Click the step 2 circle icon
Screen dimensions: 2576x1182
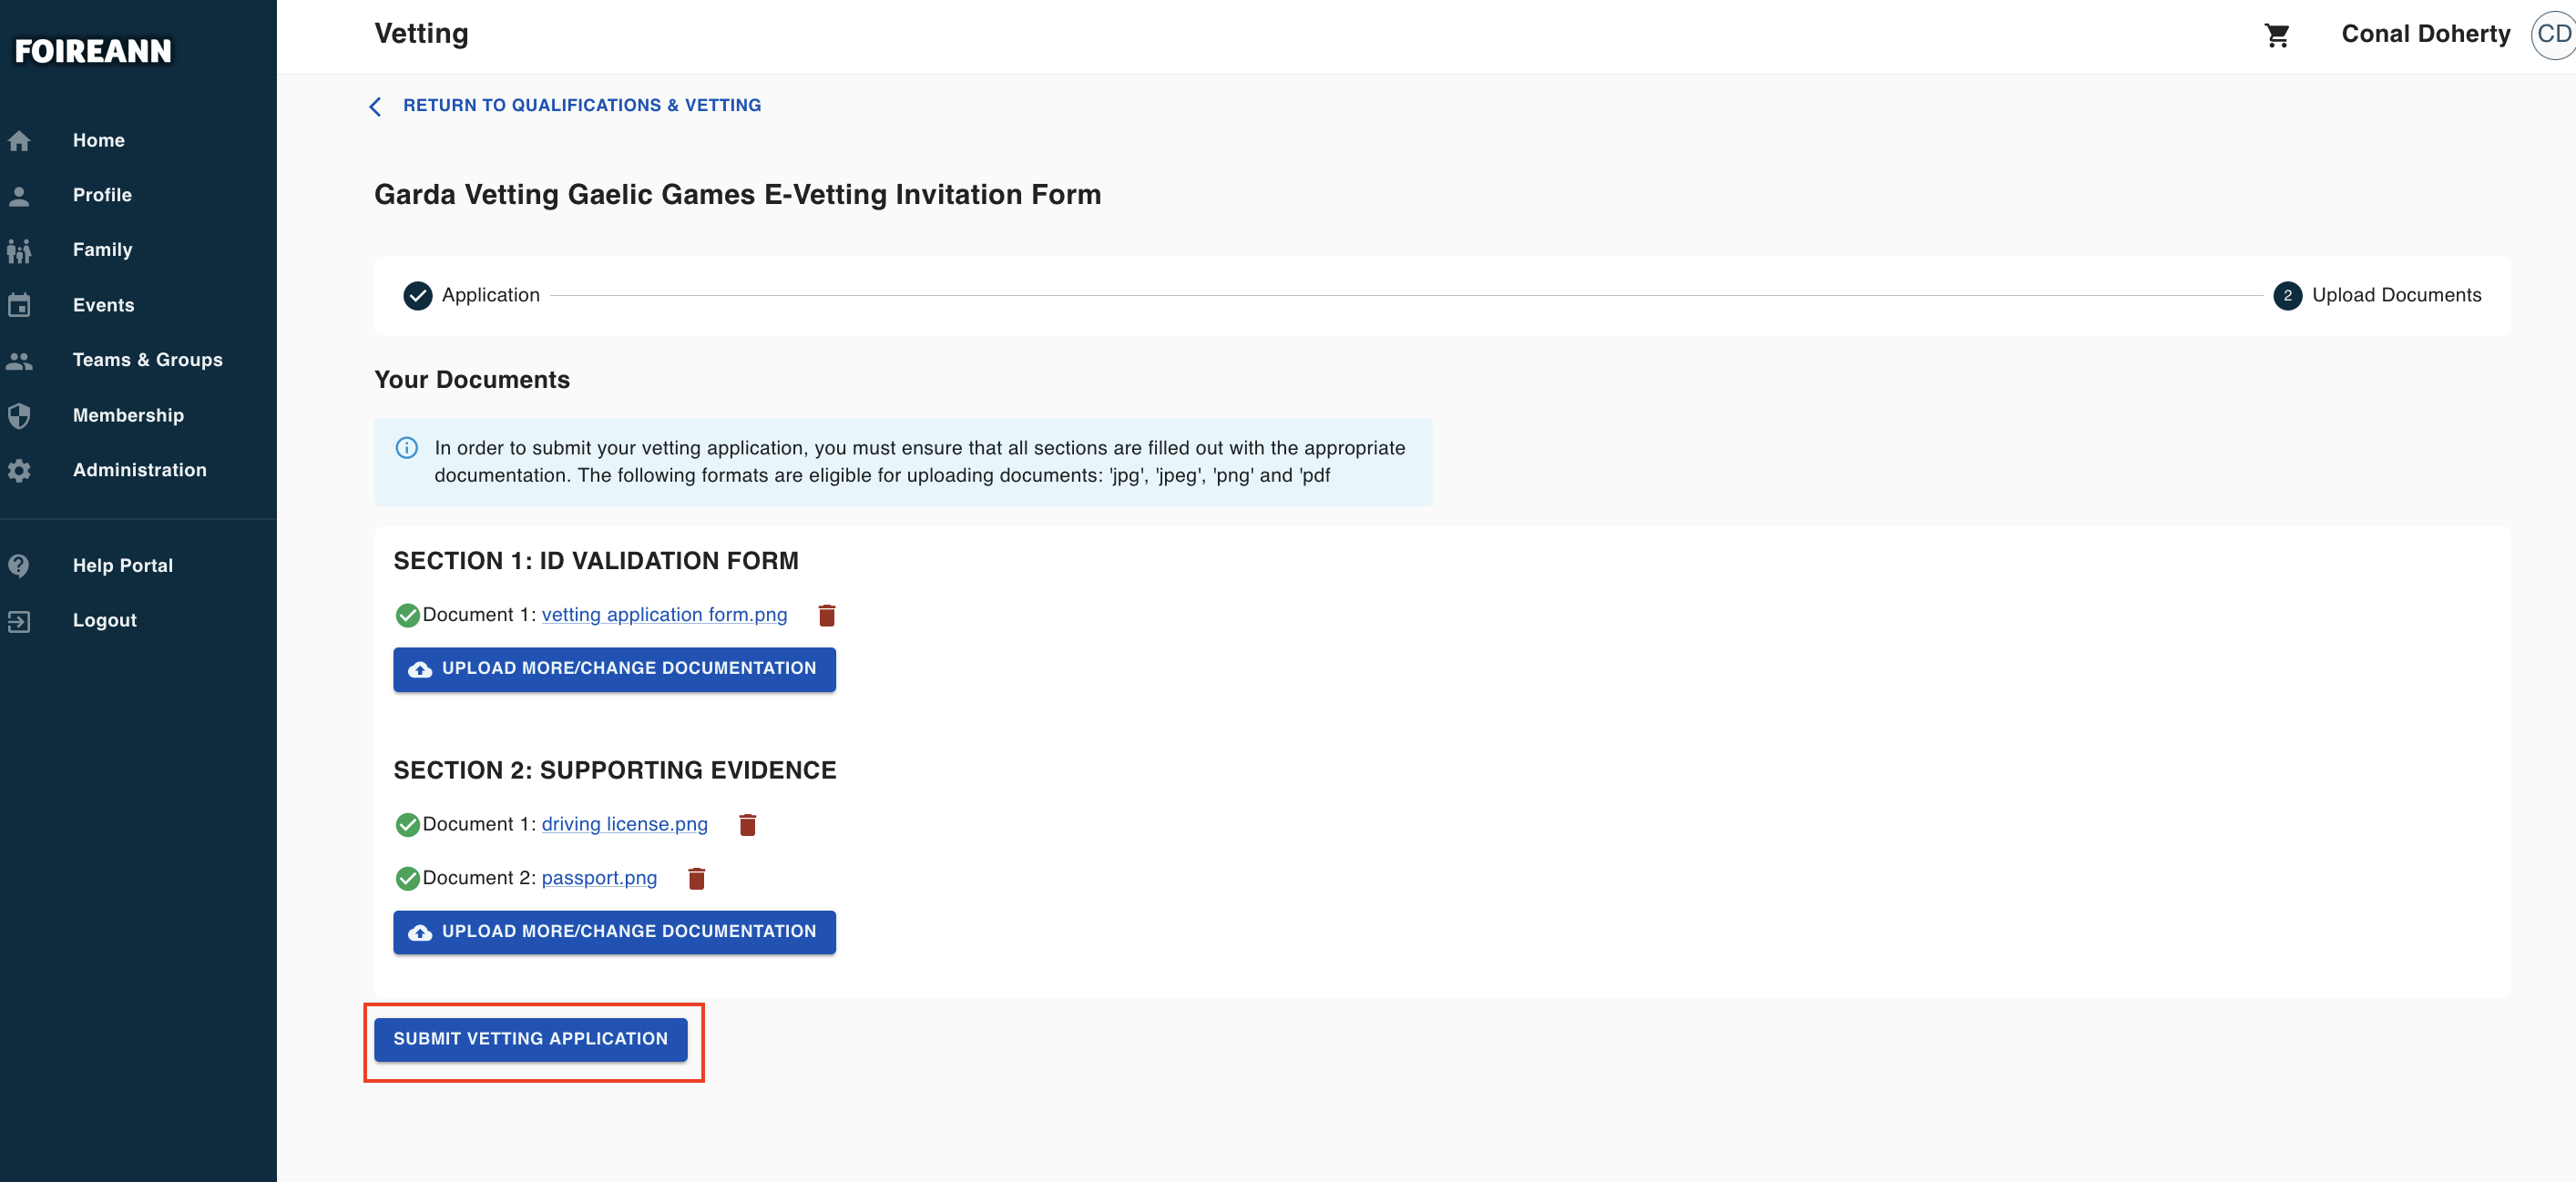[2287, 296]
